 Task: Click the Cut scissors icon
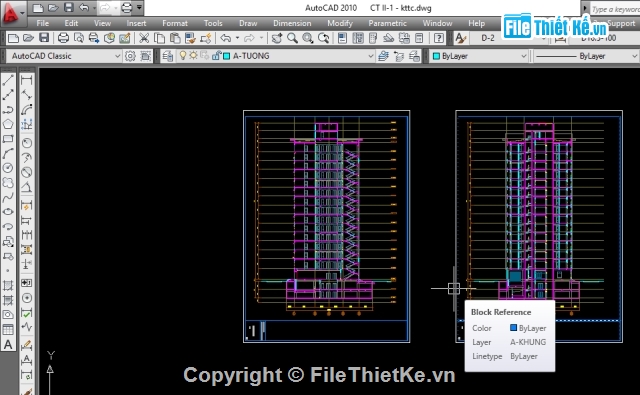(x=144, y=38)
